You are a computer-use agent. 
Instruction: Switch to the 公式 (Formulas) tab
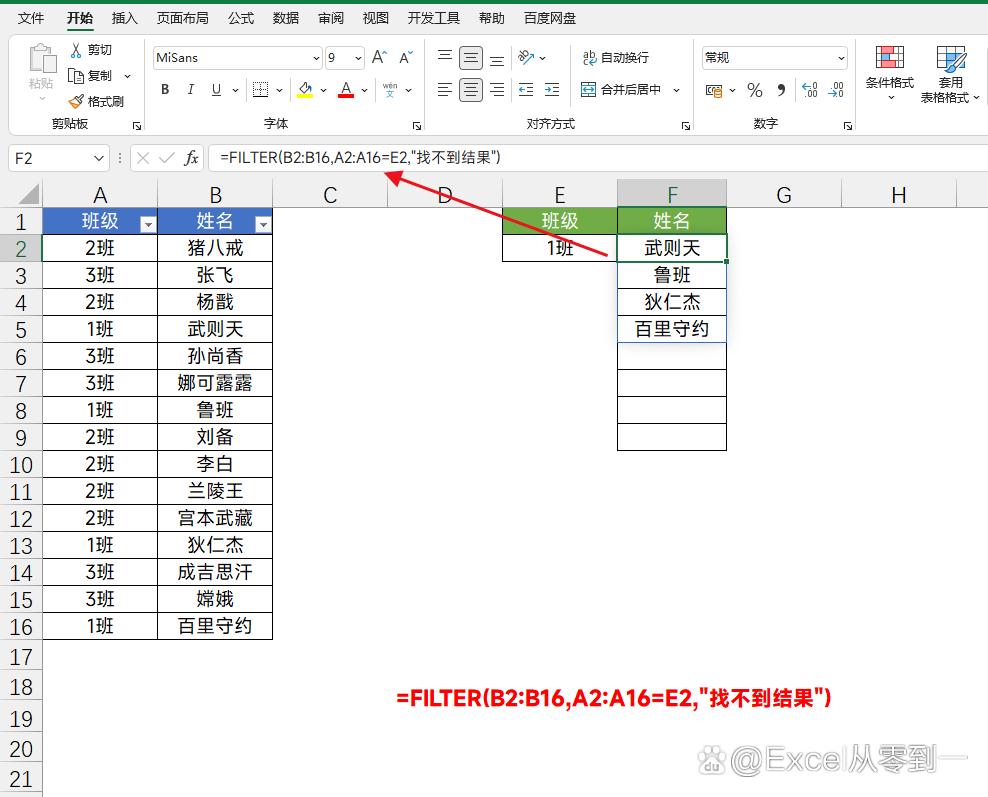coord(241,18)
